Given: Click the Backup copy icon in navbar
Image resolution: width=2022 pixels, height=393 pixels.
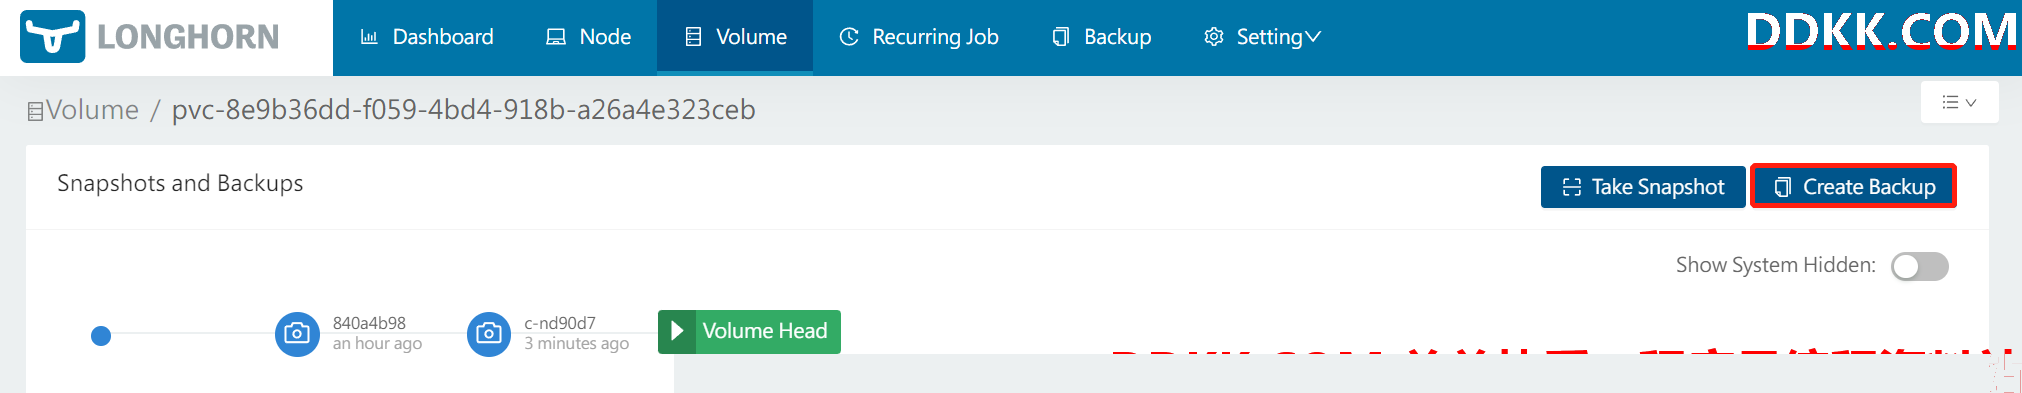Looking at the screenshot, I should tap(1061, 37).
